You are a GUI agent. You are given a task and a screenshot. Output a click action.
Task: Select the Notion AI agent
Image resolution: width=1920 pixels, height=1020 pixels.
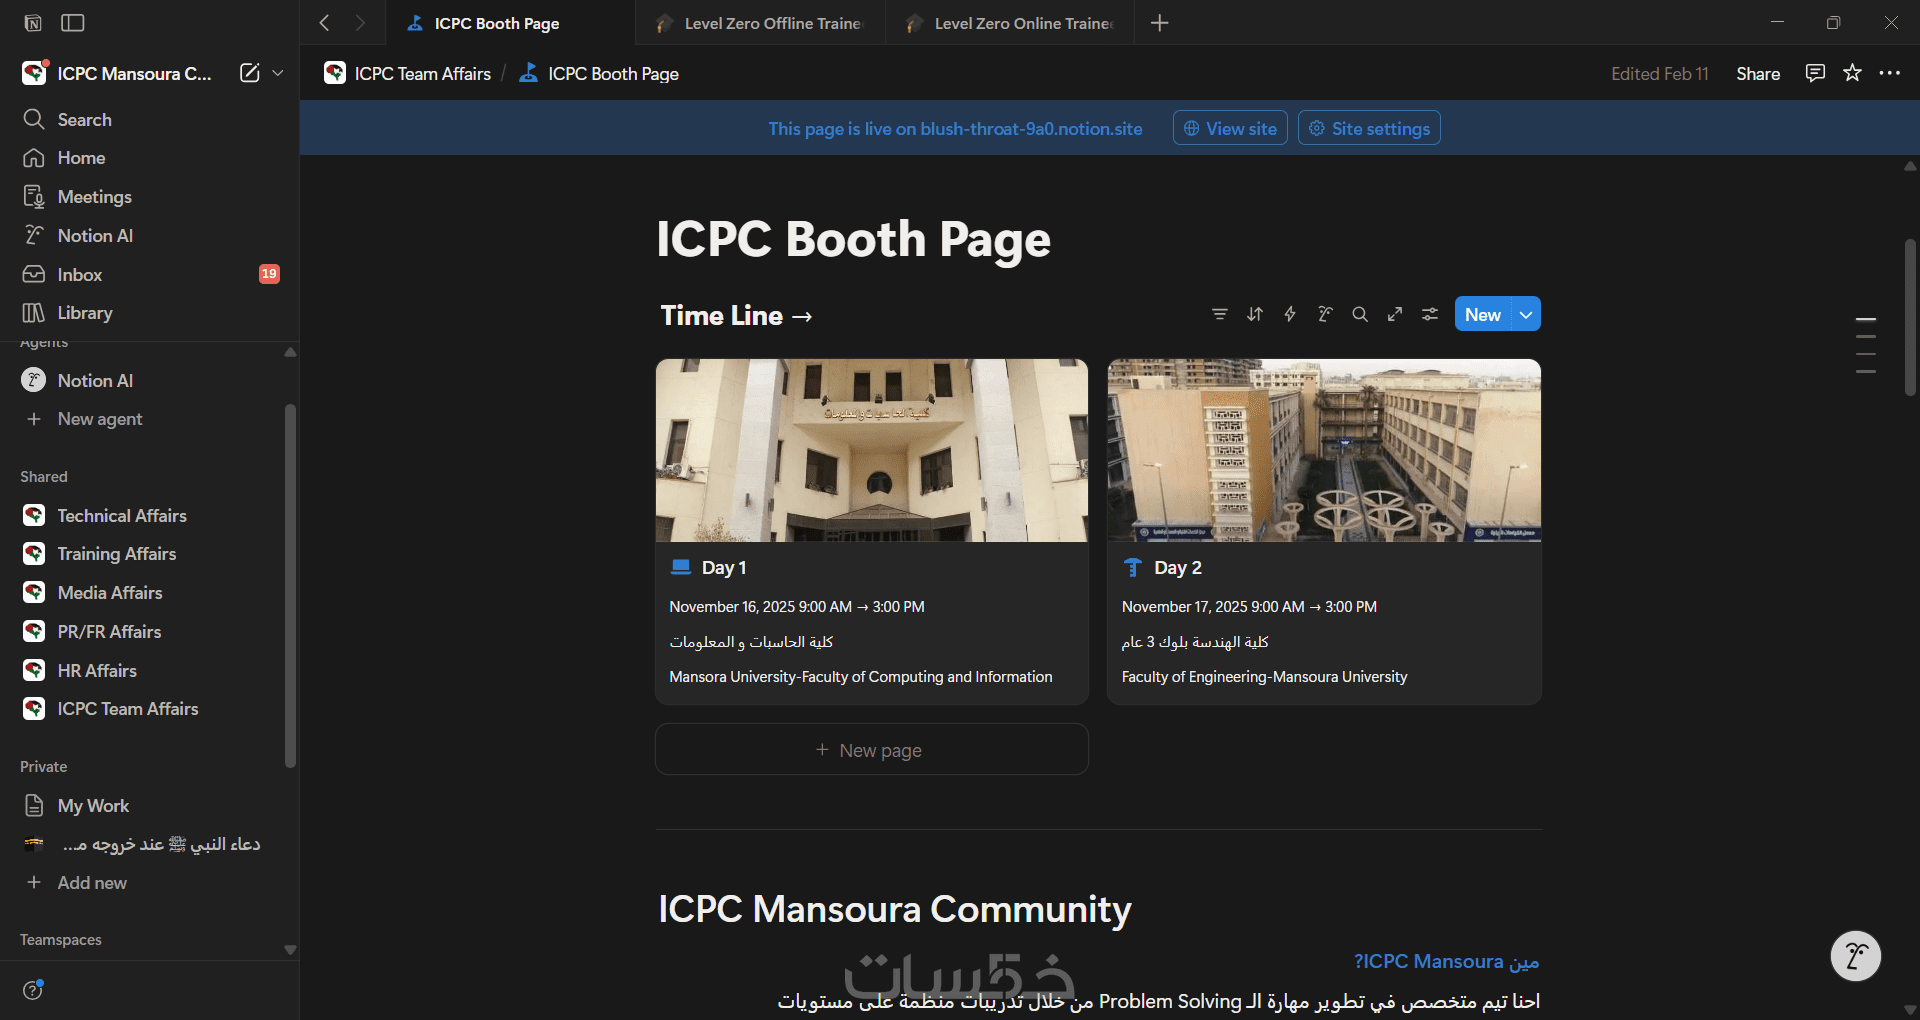coord(145,381)
